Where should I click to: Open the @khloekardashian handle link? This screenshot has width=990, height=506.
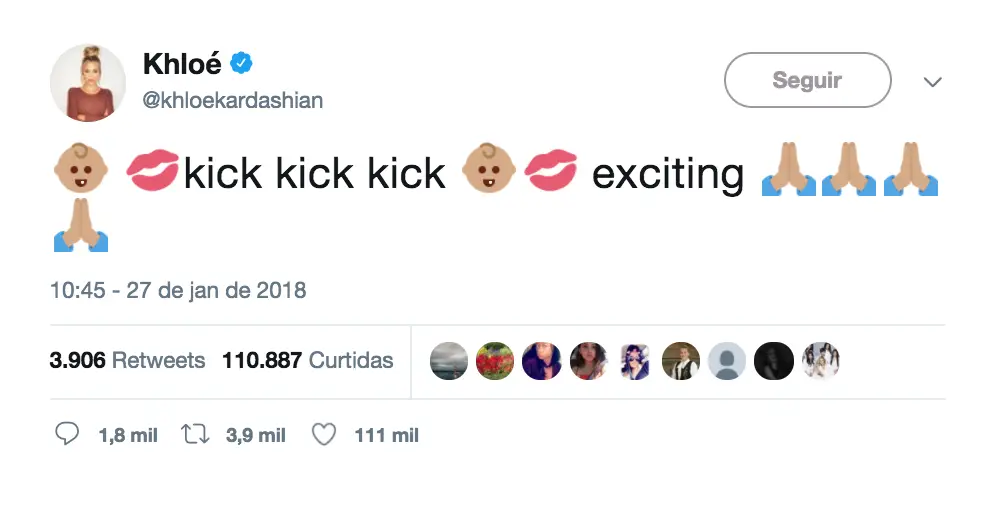pos(232,100)
